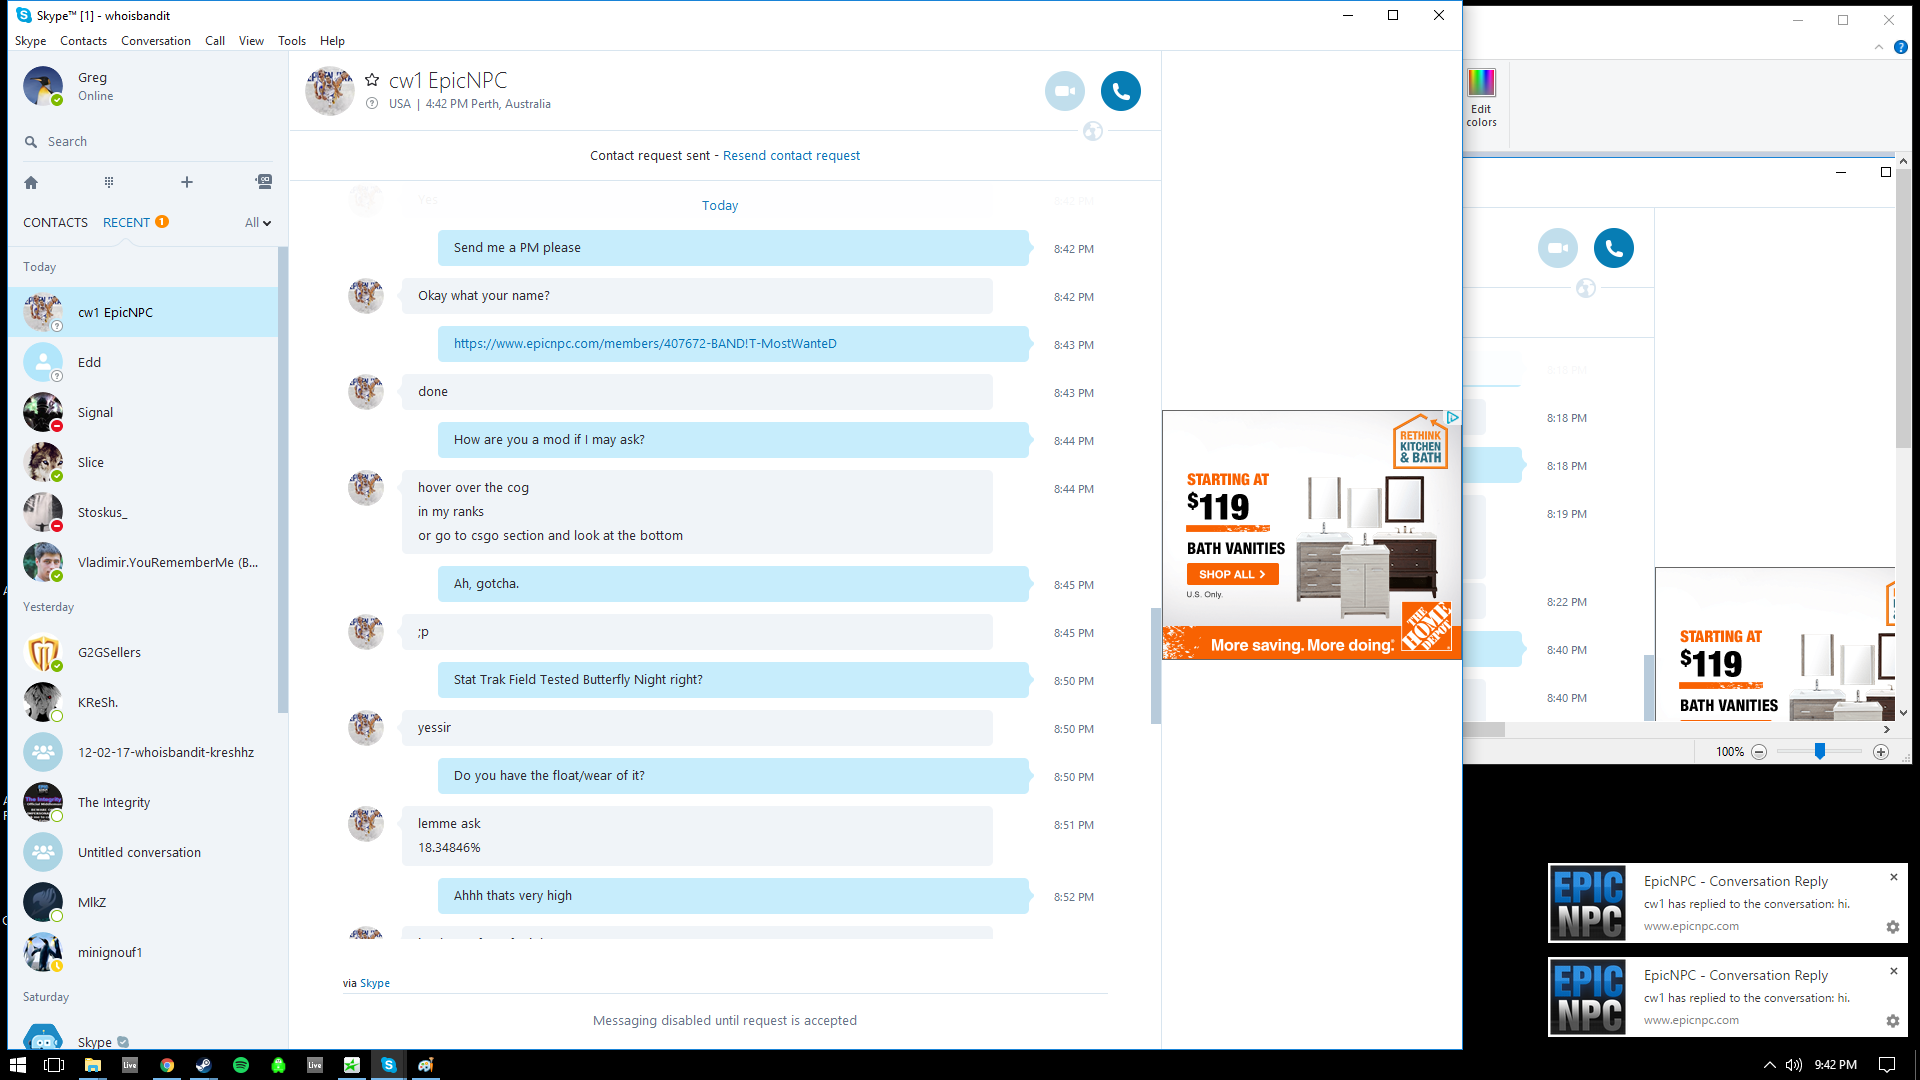Open settings gear on the first EpicNPC notification
This screenshot has width=1920, height=1080.
click(x=1893, y=927)
